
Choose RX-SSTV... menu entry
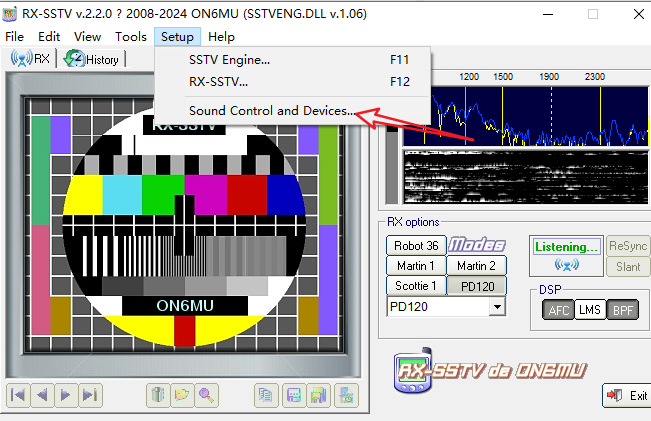coord(293,82)
